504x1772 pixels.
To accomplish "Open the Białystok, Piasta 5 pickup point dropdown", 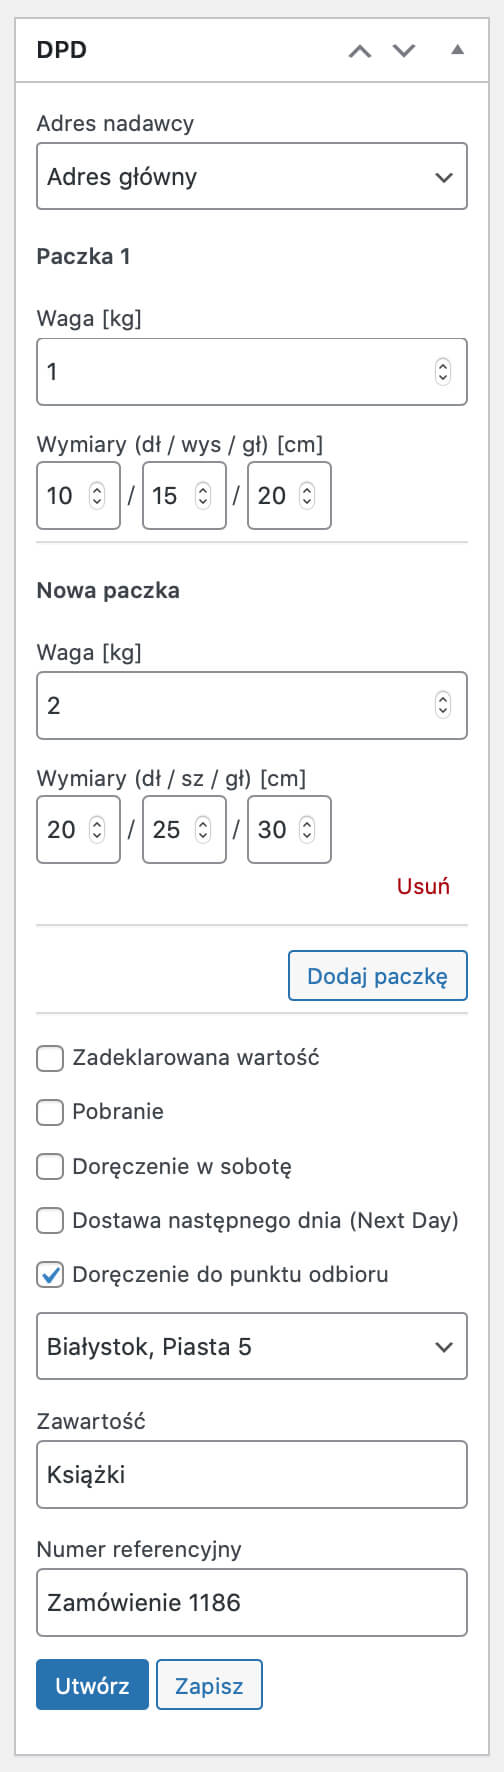I will [252, 1346].
